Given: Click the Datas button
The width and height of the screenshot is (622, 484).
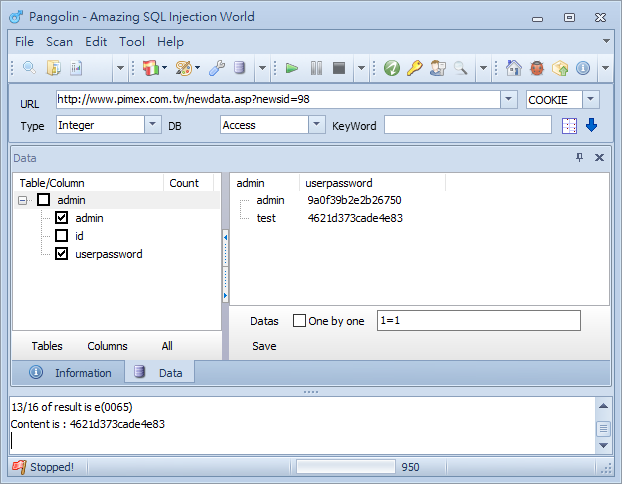Looking at the screenshot, I should 264,321.
